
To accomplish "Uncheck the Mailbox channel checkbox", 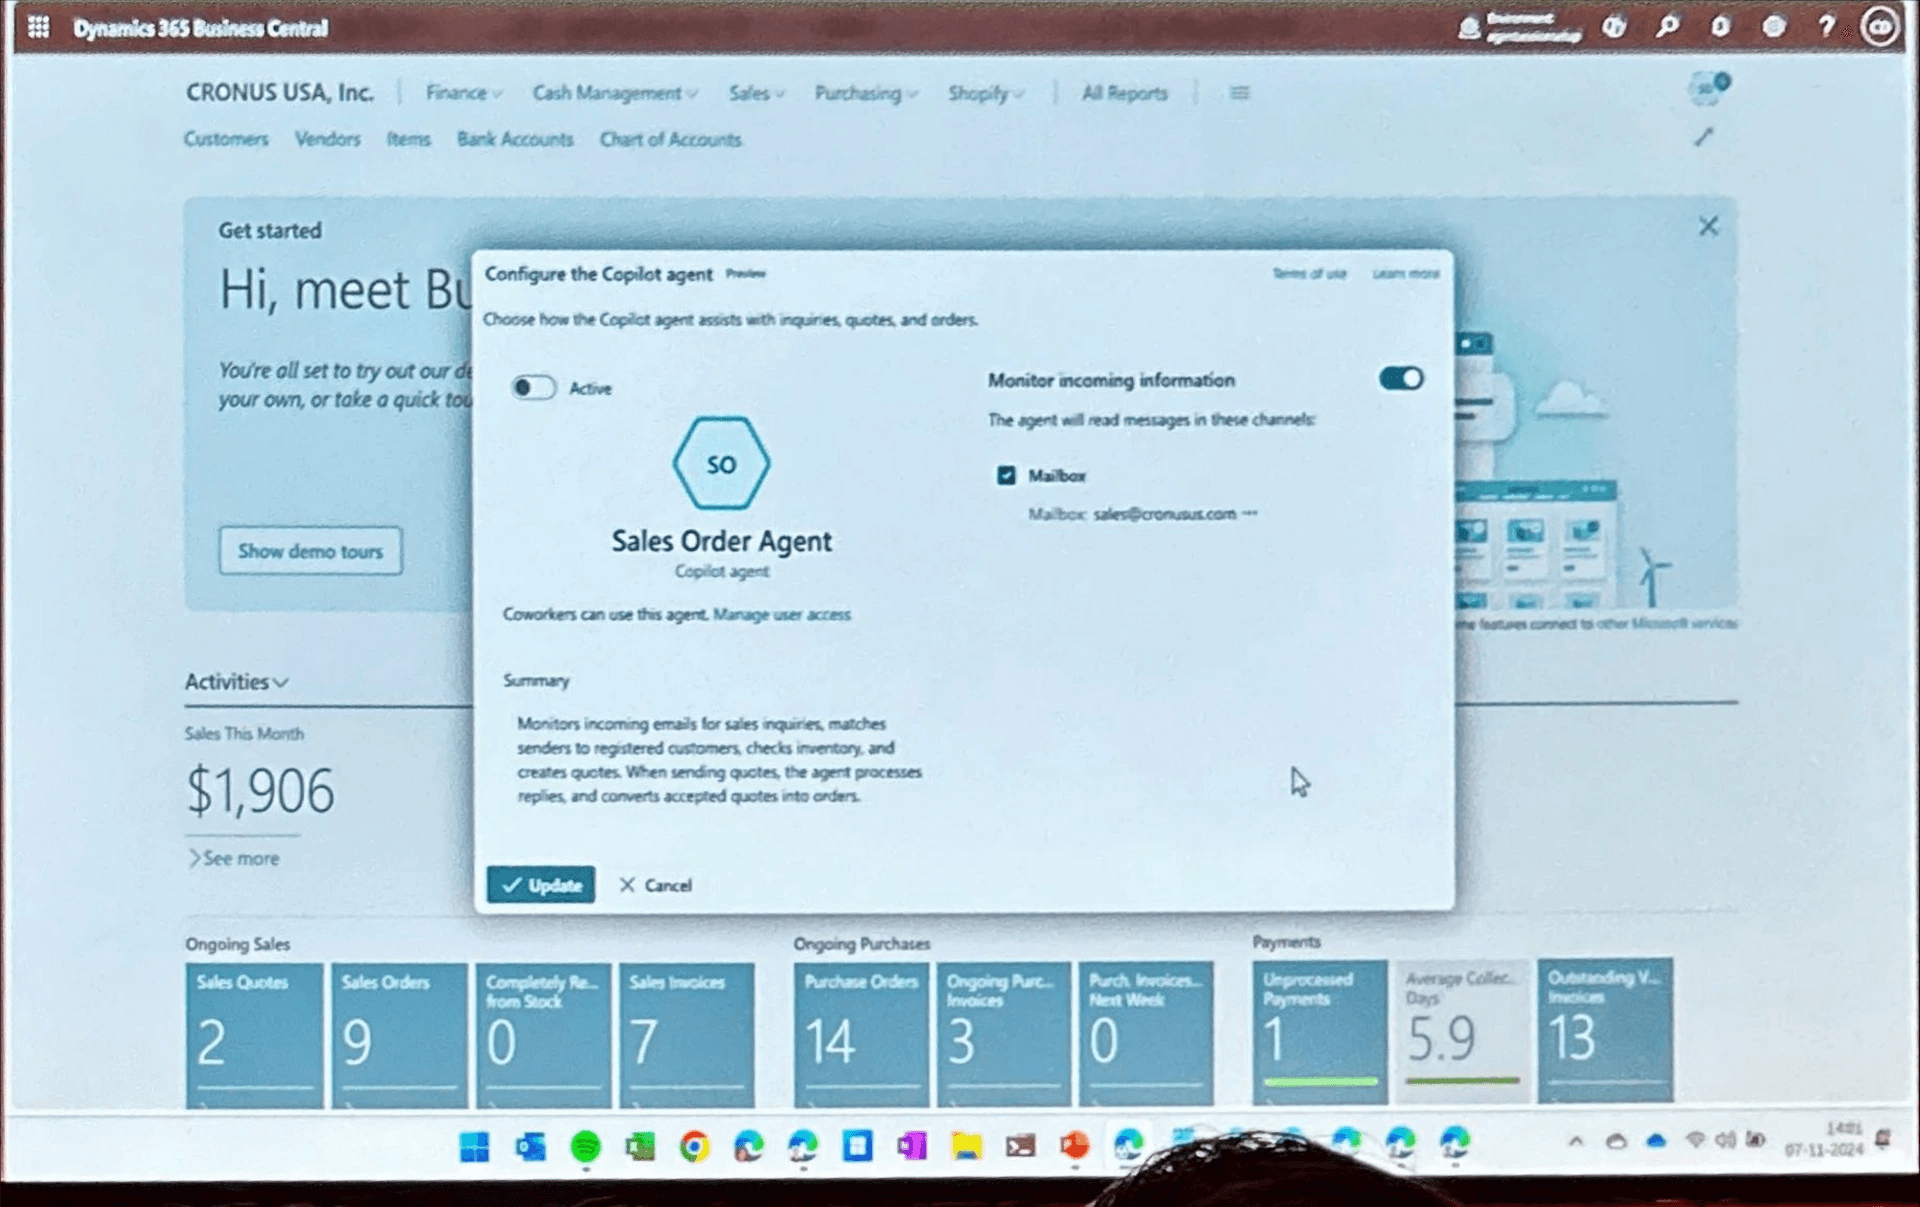I will (x=1006, y=475).
